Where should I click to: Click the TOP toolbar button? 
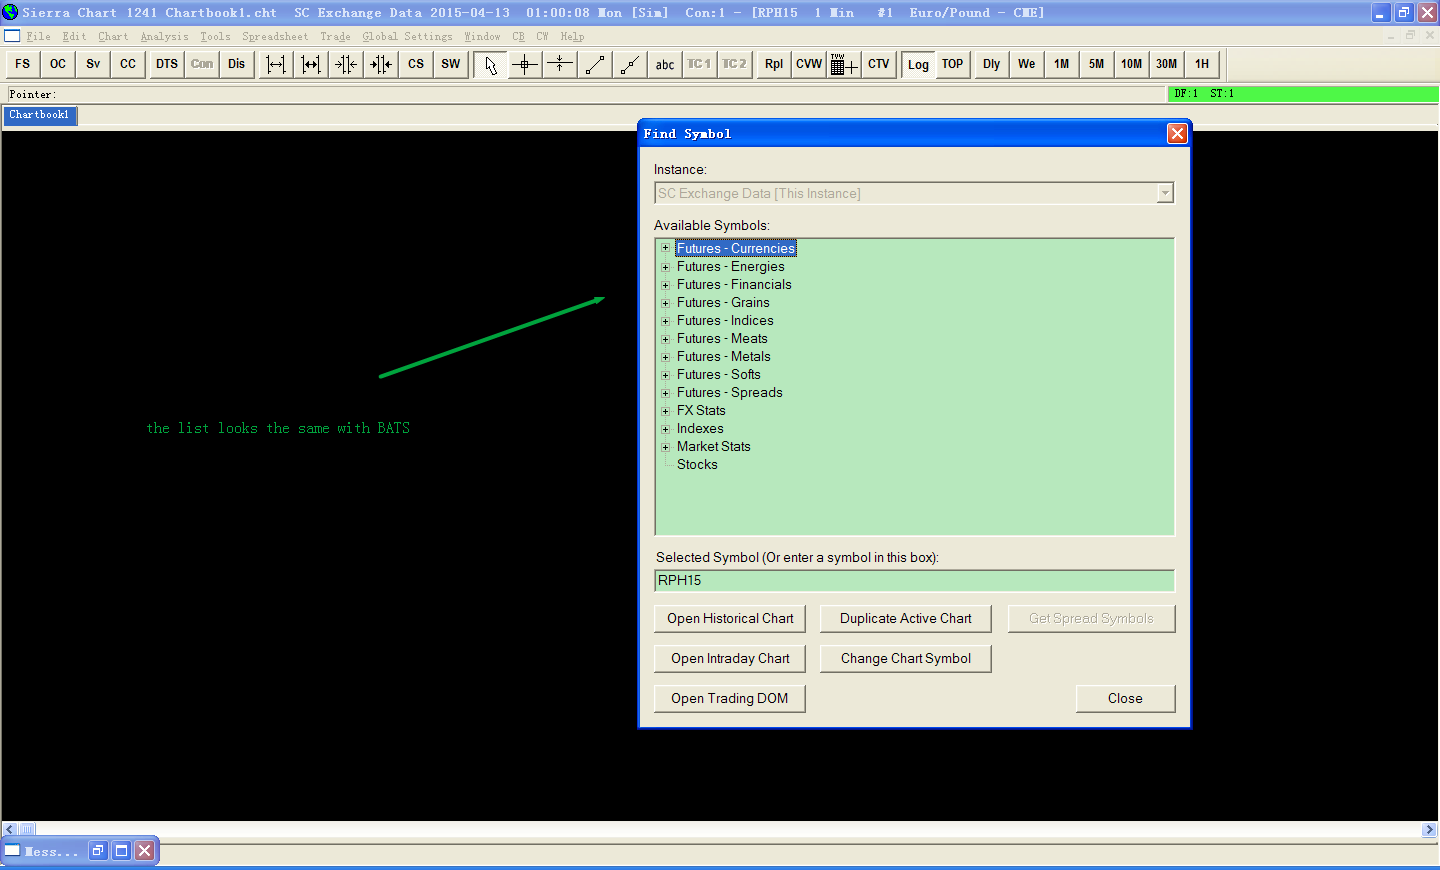(x=953, y=64)
